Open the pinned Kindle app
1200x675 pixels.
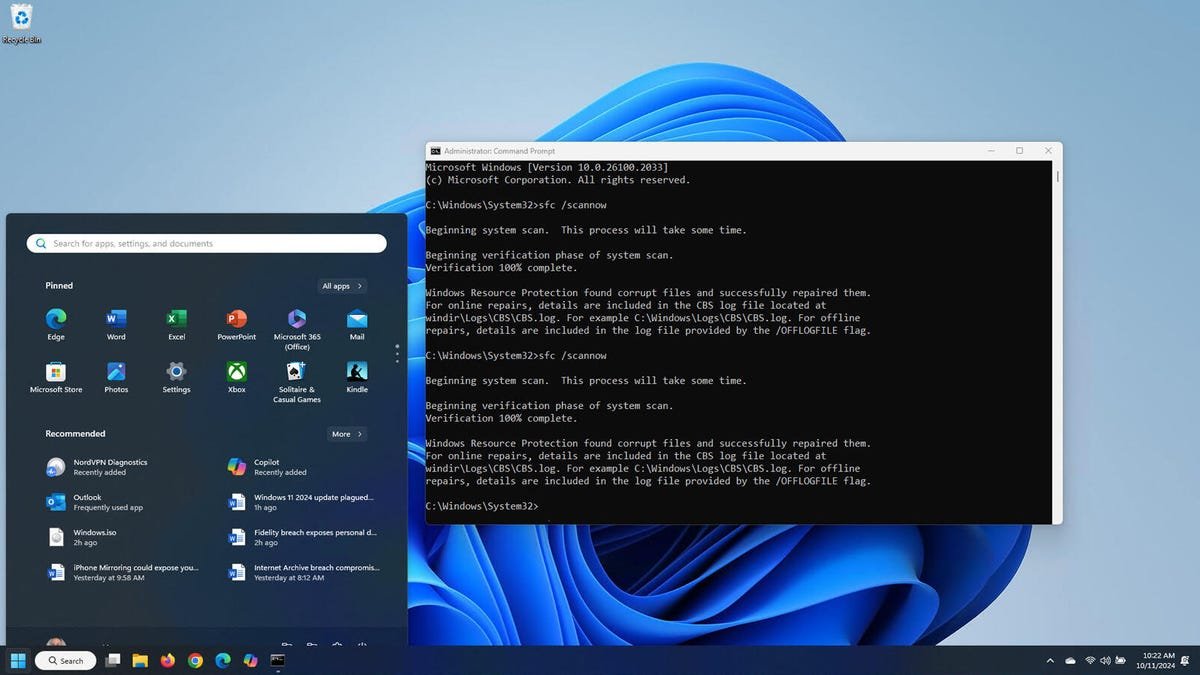[357, 377]
